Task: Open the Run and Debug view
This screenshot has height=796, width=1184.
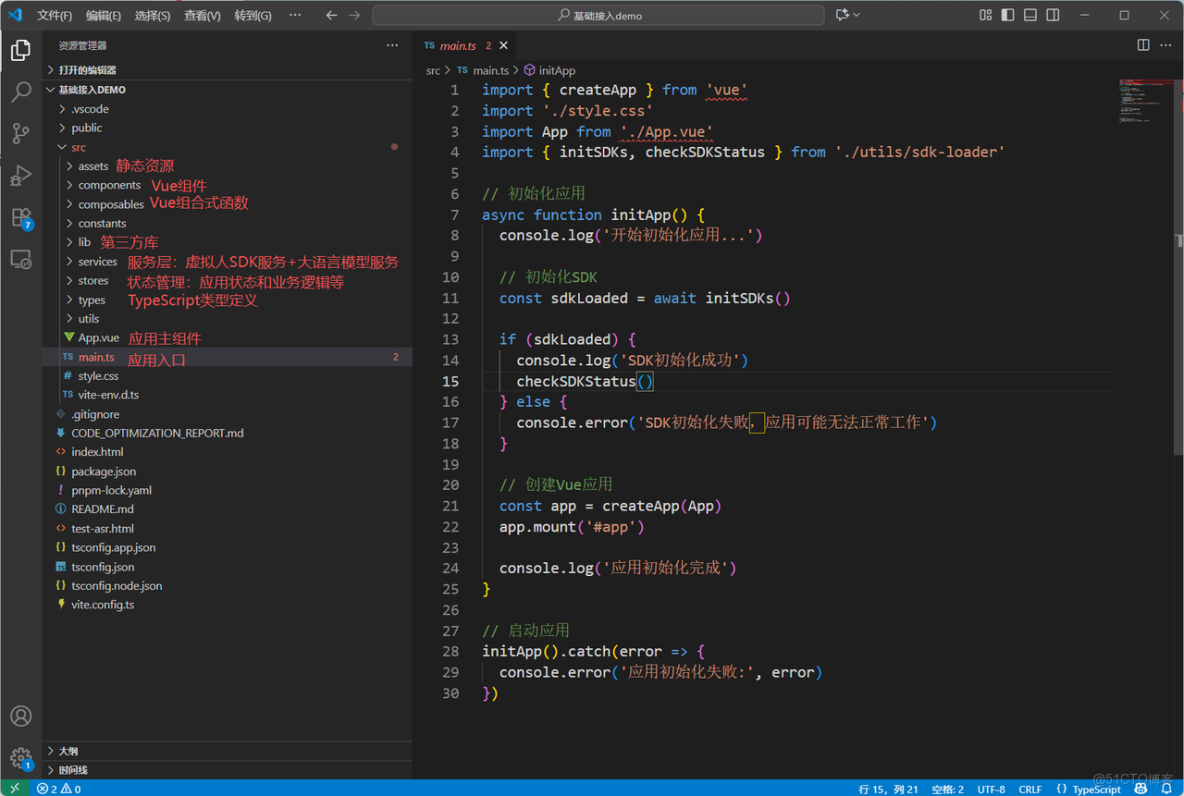Action: tap(21, 176)
